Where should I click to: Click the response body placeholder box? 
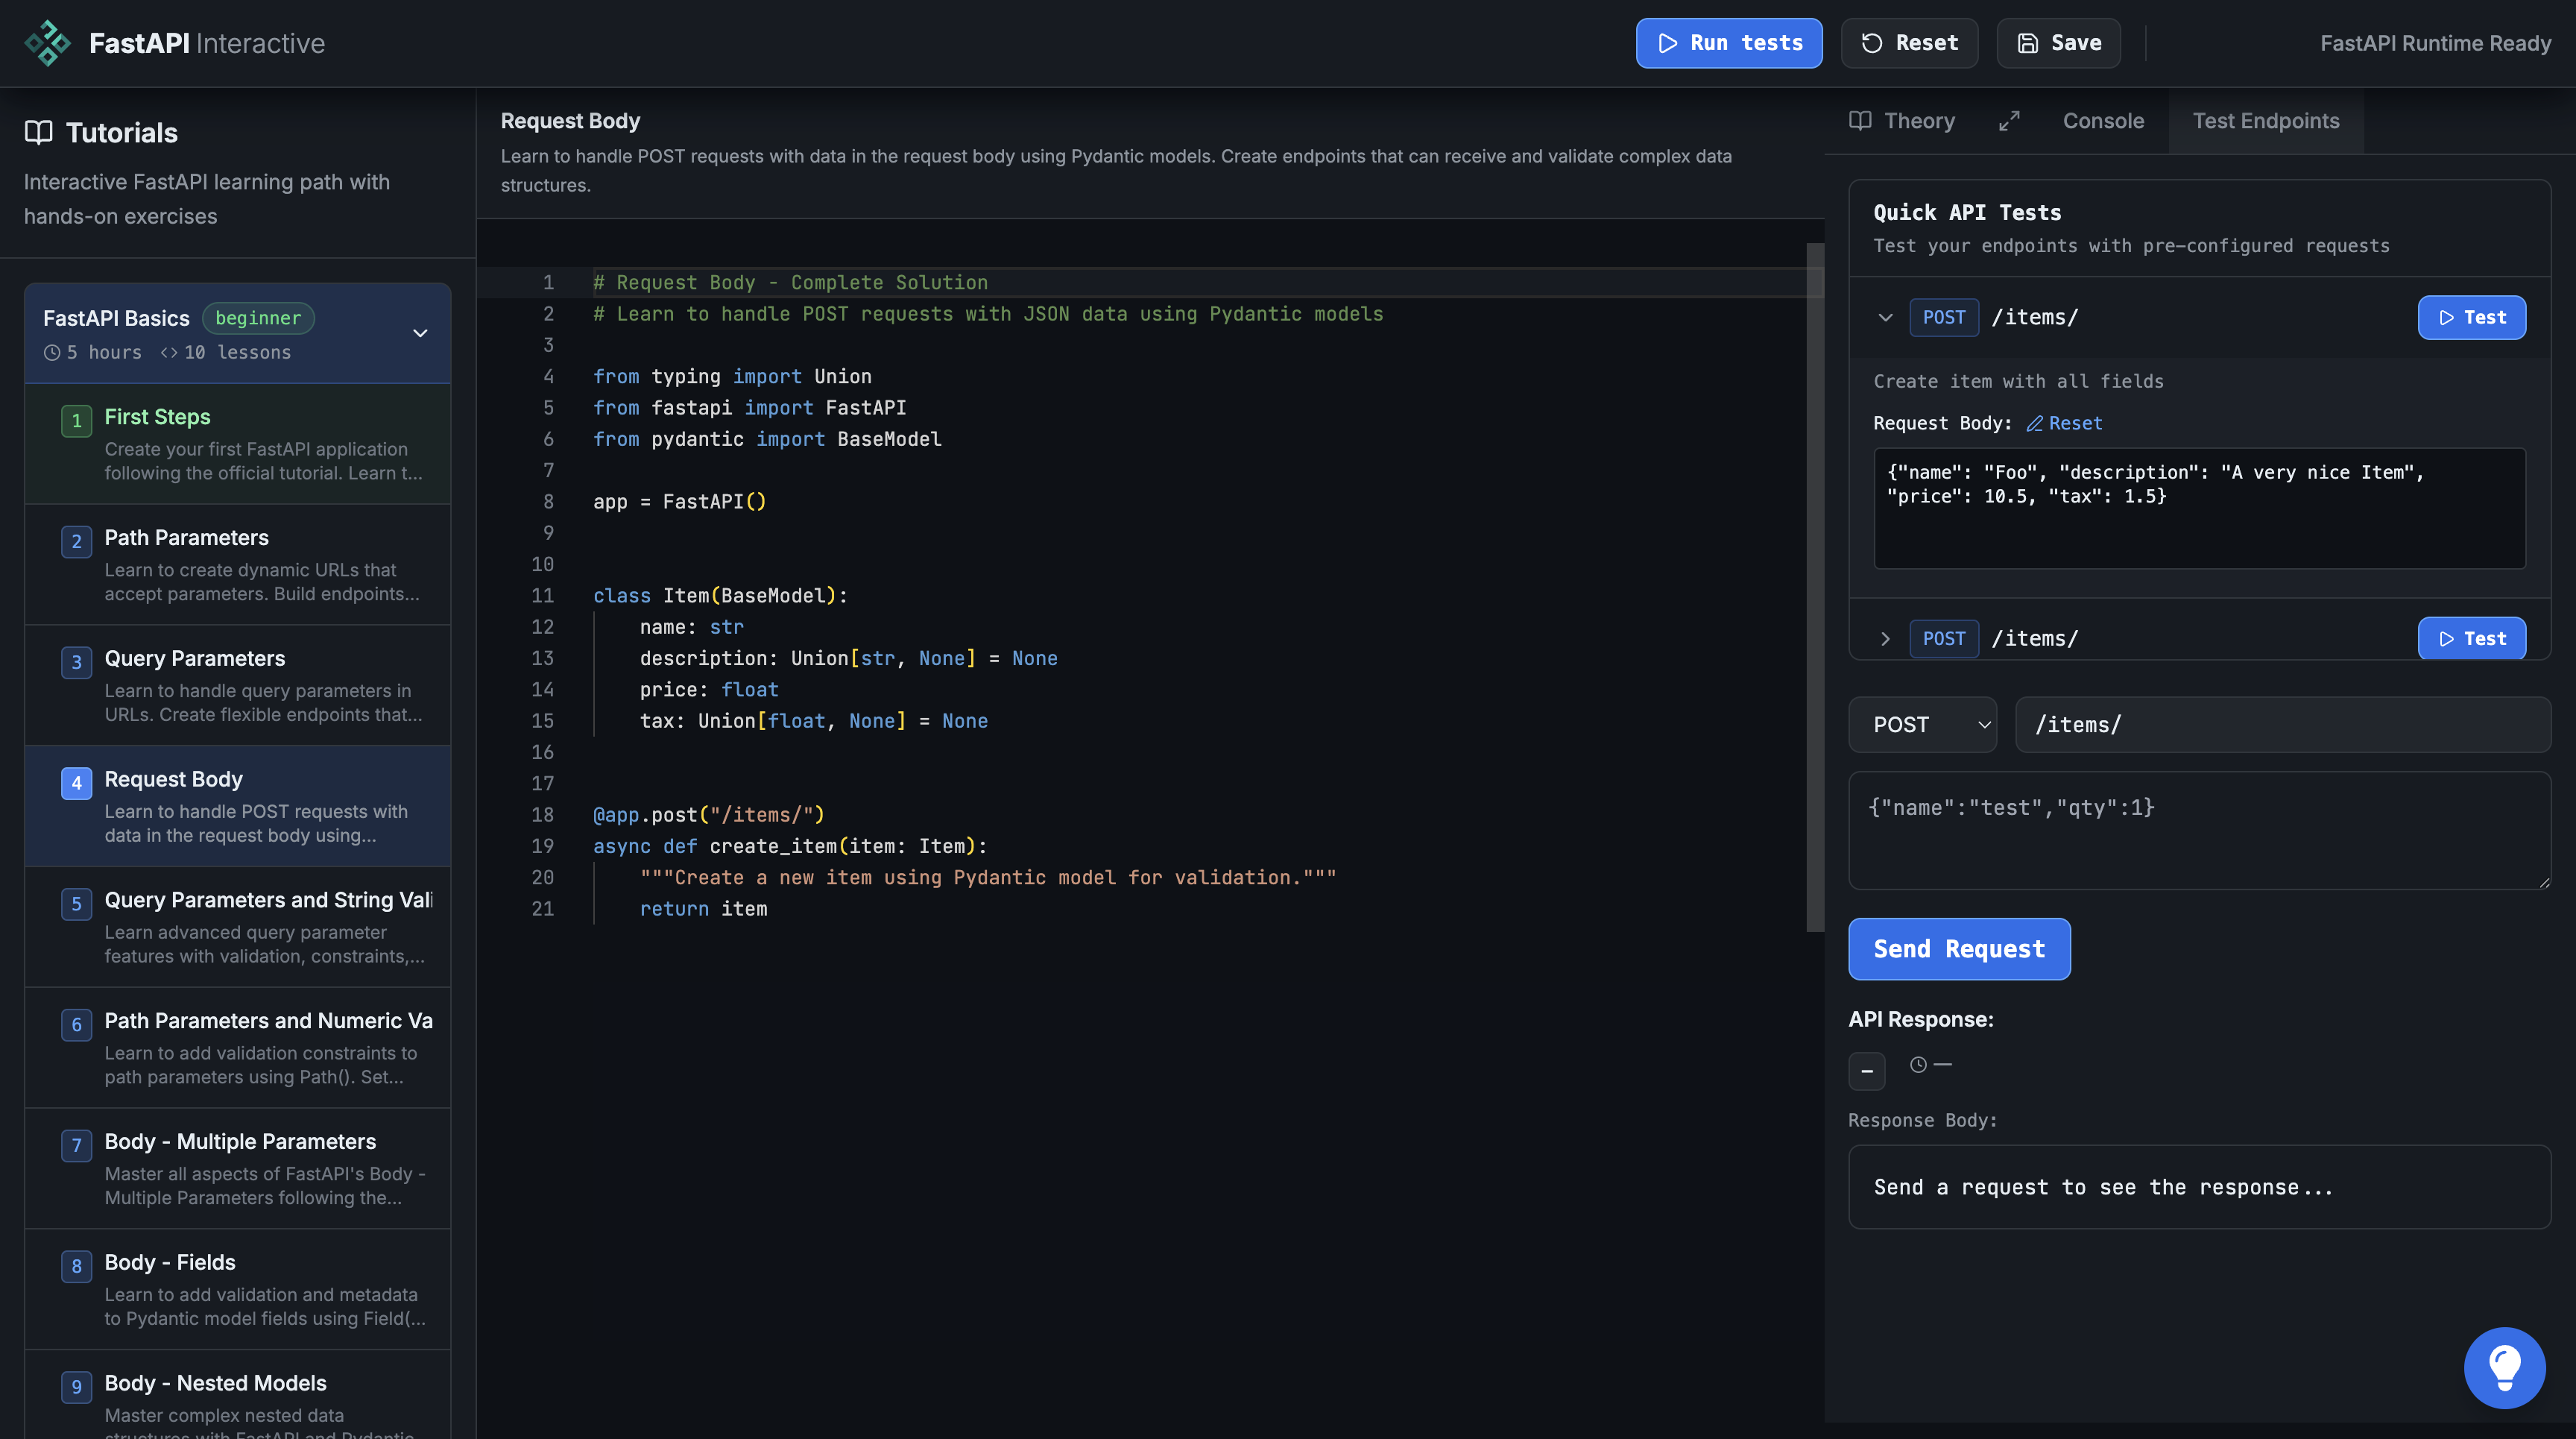tap(2199, 1186)
